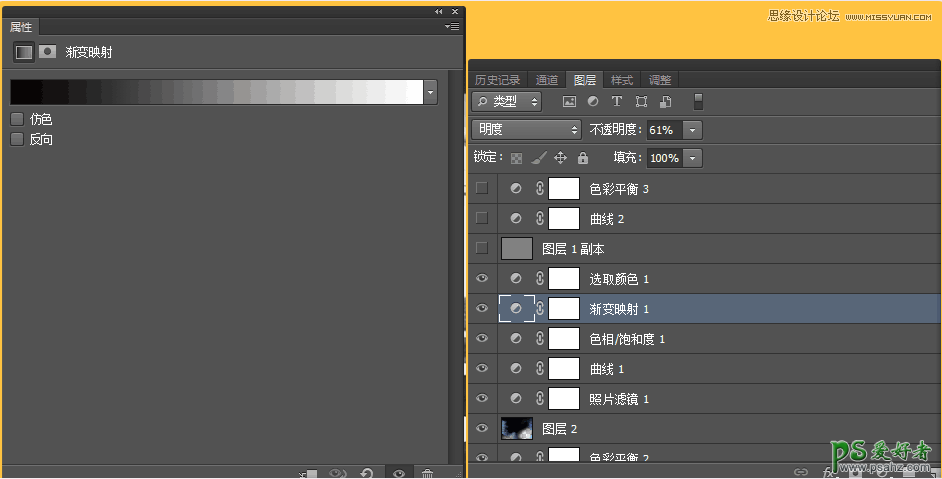
Task: Click the lock all padlock icon
Action: coord(583,158)
